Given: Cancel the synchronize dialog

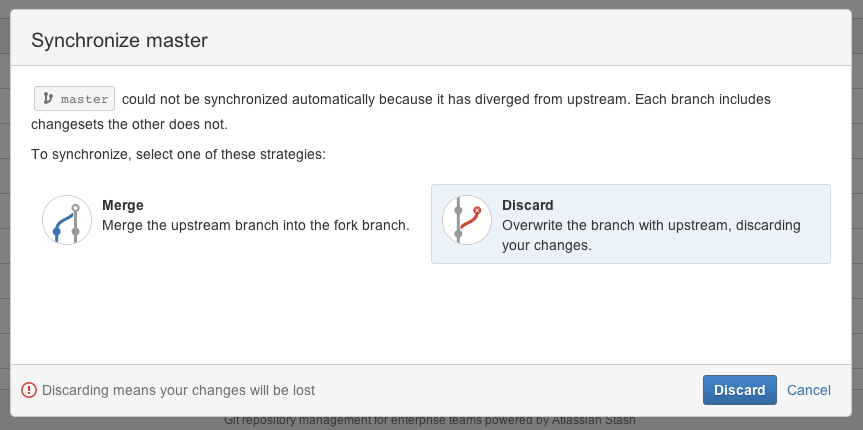Looking at the screenshot, I should pos(809,390).
